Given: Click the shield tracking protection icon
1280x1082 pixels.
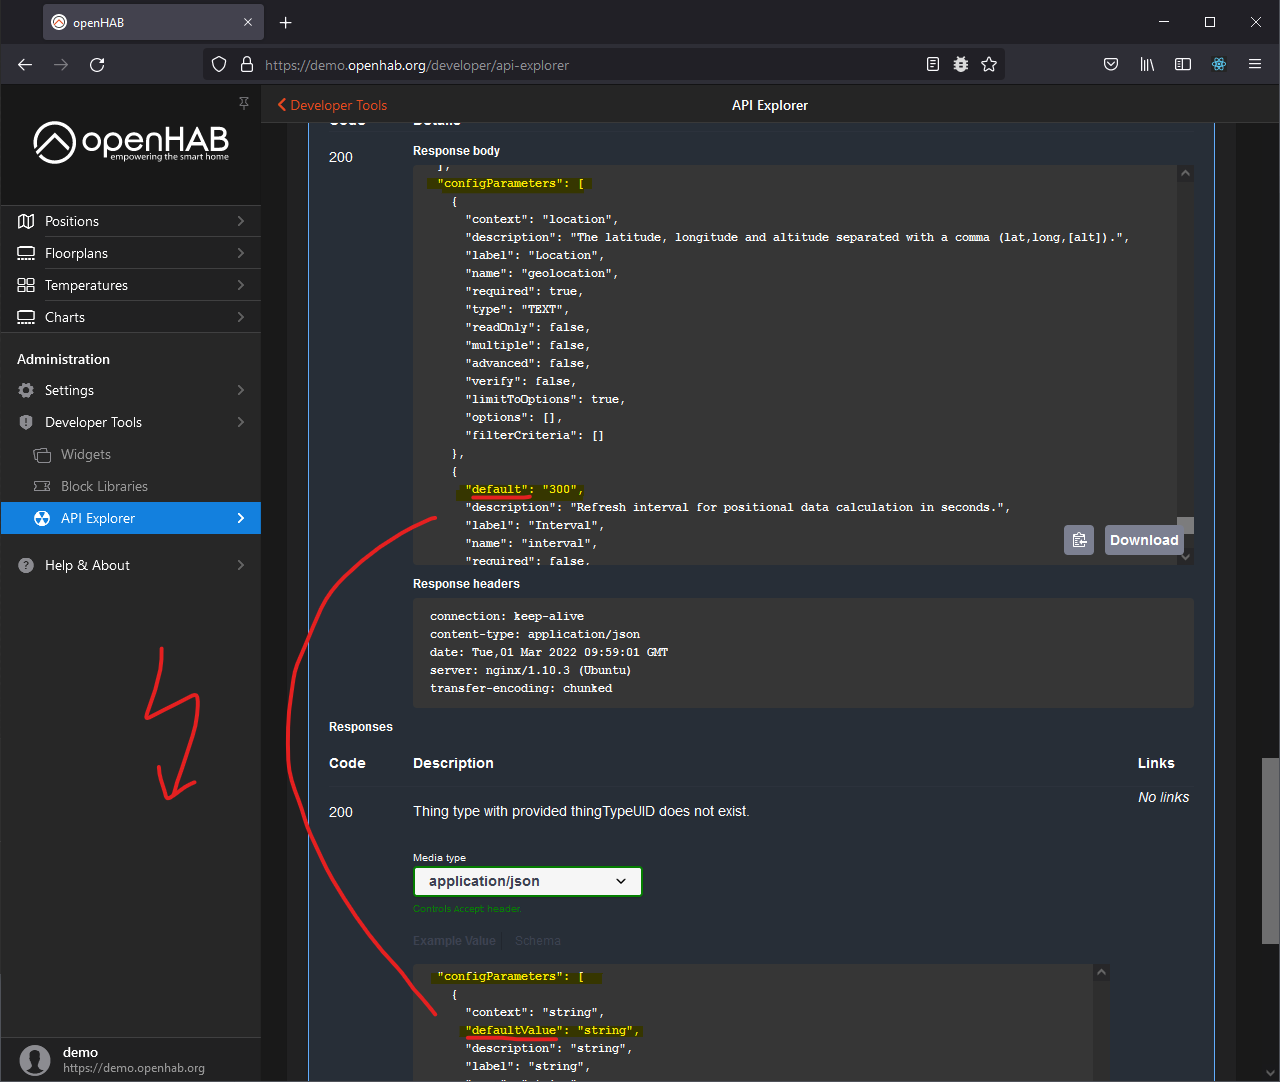Looking at the screenshot, I should (219, 65).
